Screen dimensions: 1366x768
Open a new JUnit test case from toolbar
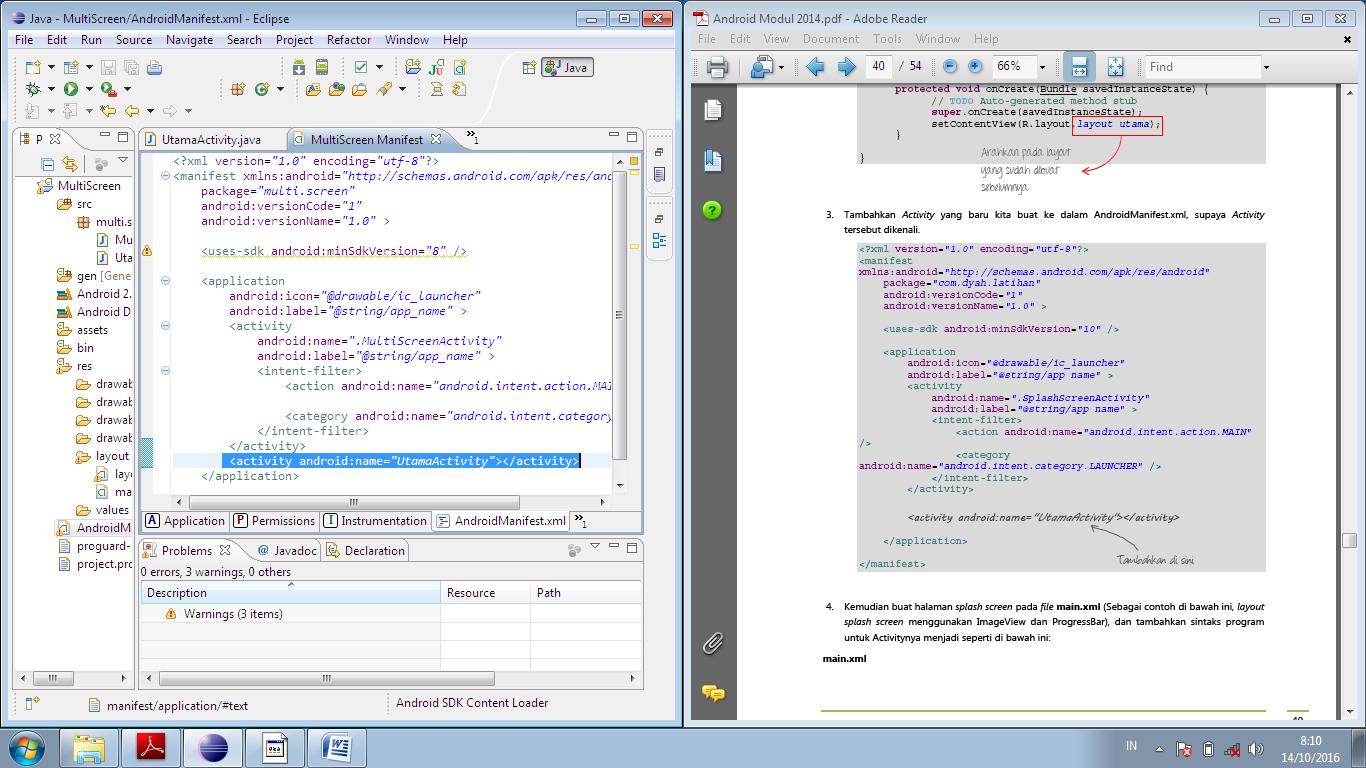click(437, 66)
